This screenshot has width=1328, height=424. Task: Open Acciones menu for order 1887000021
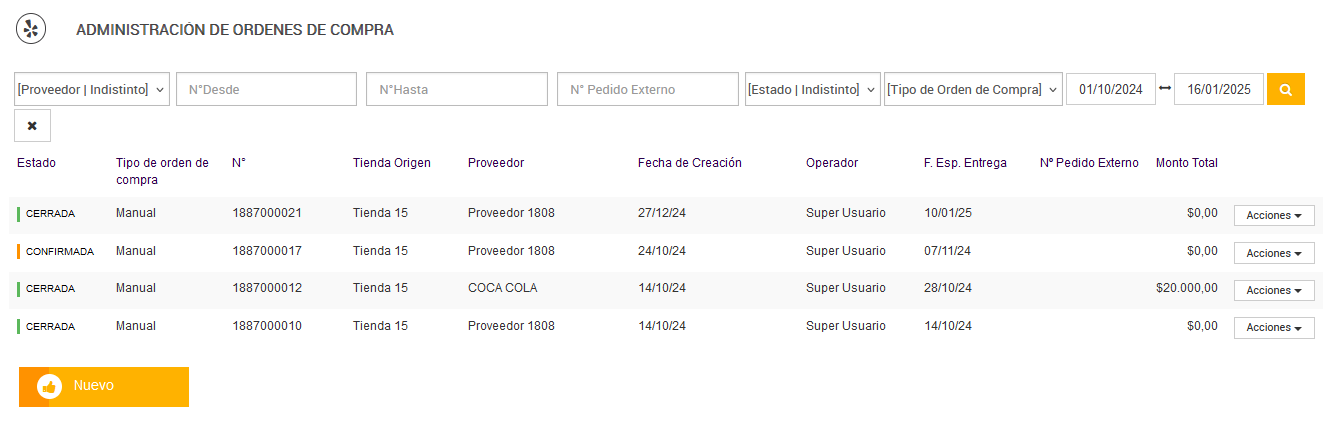[1273, 216]
